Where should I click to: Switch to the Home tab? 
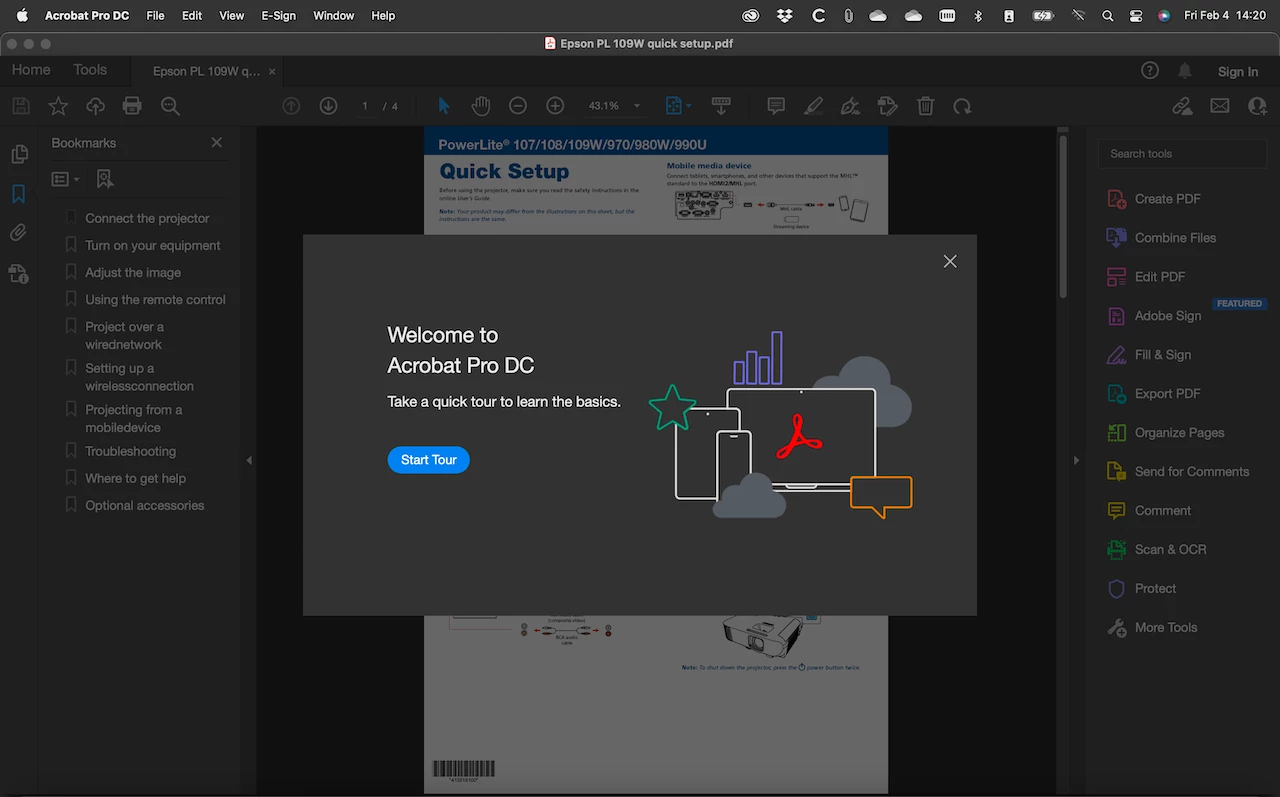(x=31, y=70)
